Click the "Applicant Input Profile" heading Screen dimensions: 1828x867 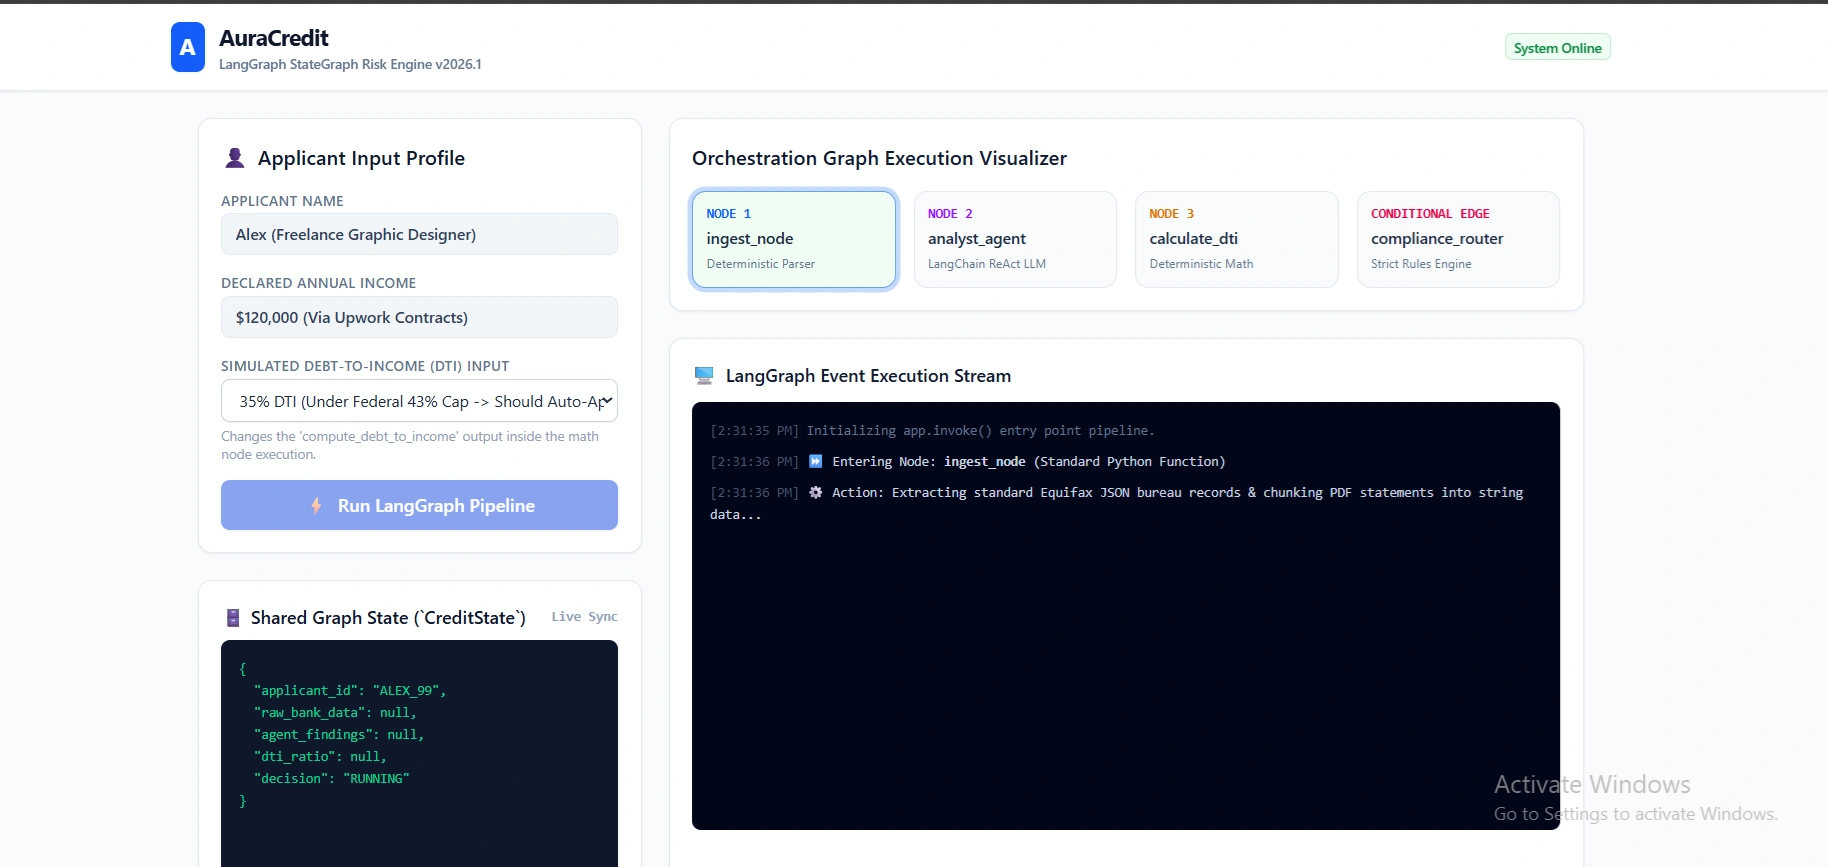tap(361, 158)
